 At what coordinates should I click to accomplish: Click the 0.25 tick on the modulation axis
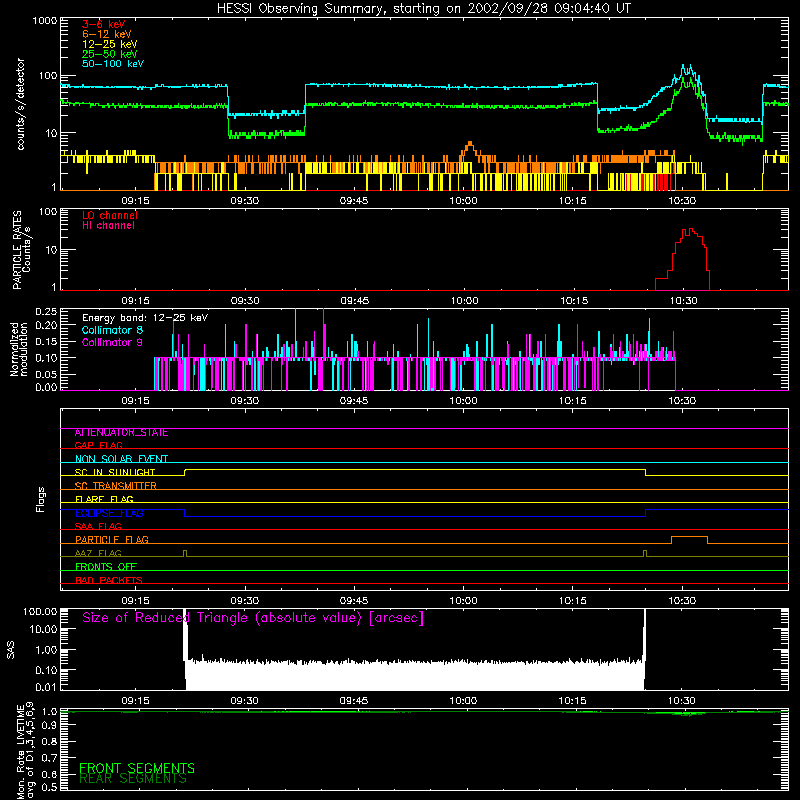click(46, 311)
